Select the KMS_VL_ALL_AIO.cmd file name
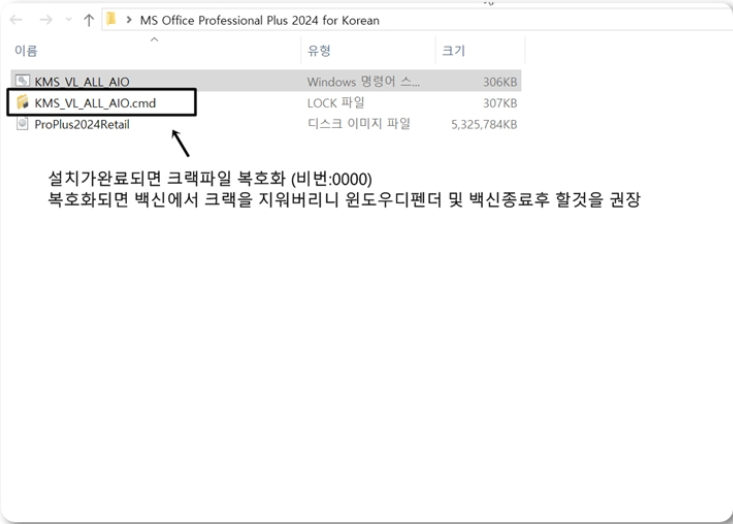 click(95, 103)
